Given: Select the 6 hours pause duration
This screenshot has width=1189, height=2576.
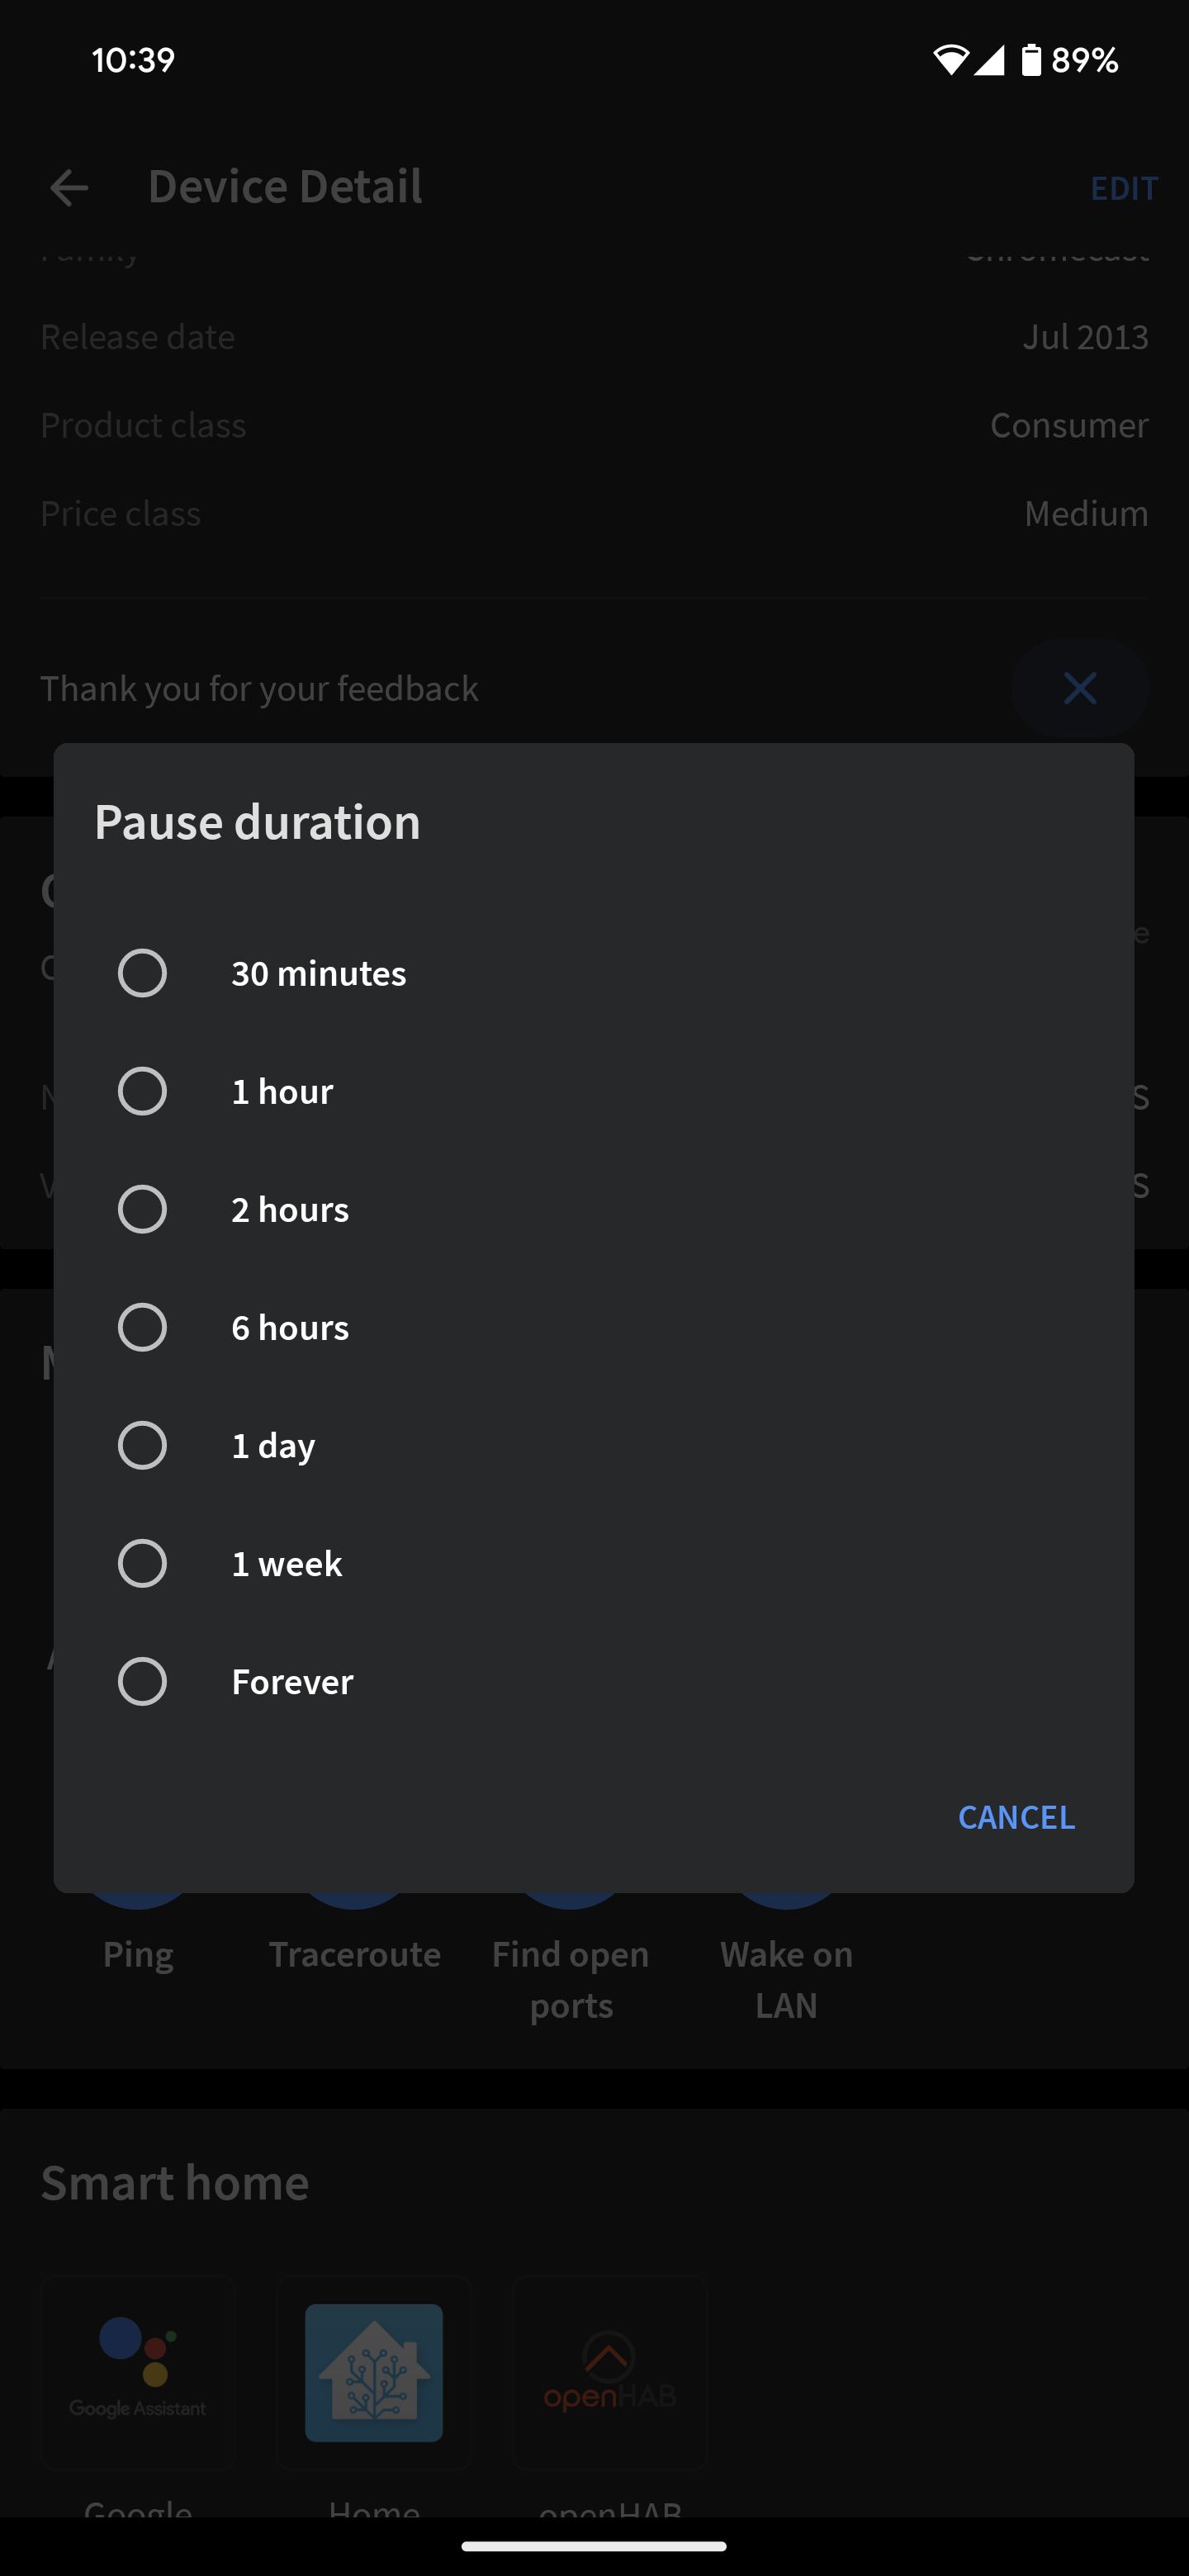Looking at the screenshot, I should tap(142, 1327).
